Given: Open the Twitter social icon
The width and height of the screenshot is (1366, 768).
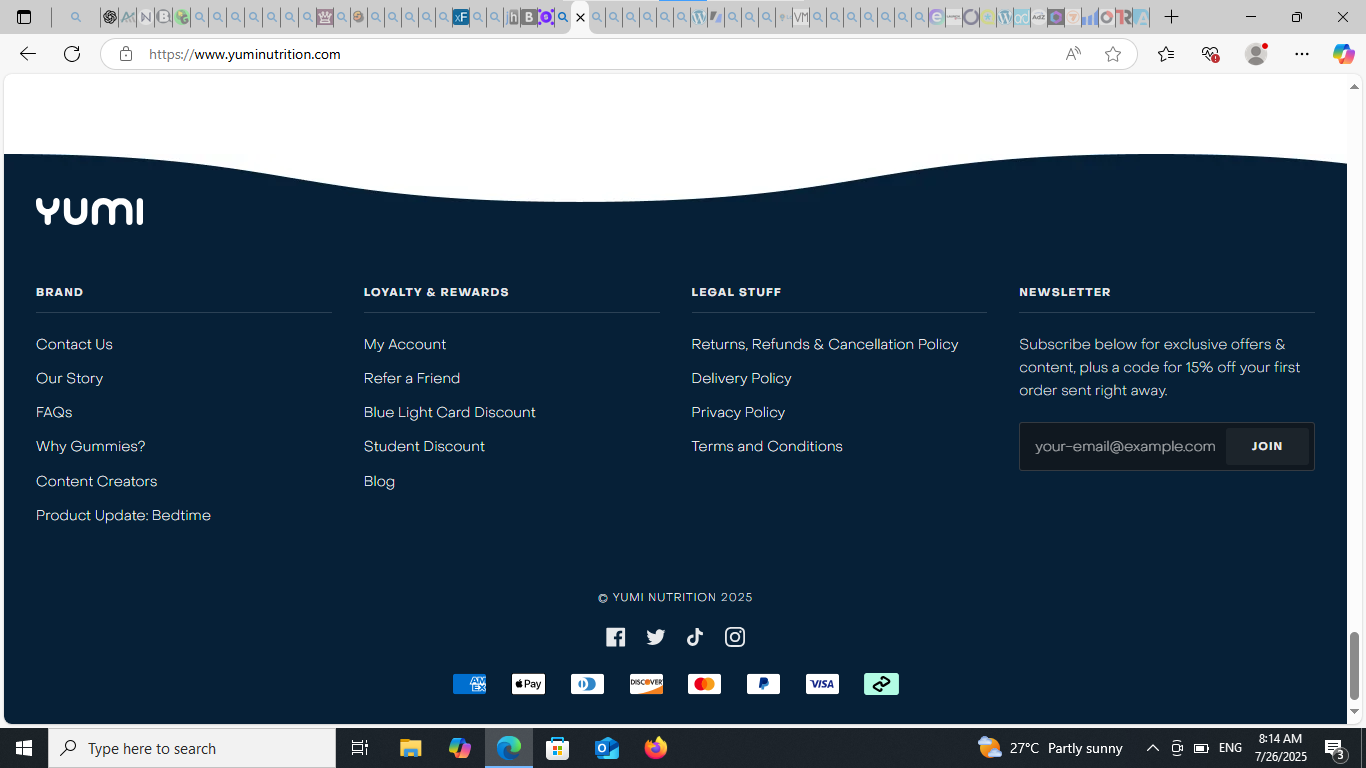Looking at the screenshot, I should (x=655, y=637).
